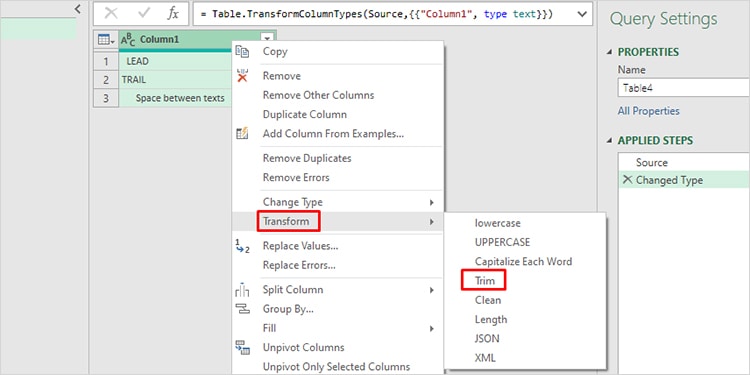The height and width of the screenshot is (375, 750).
Task: Open the Column1 filter dropdown
Action: 267,39
